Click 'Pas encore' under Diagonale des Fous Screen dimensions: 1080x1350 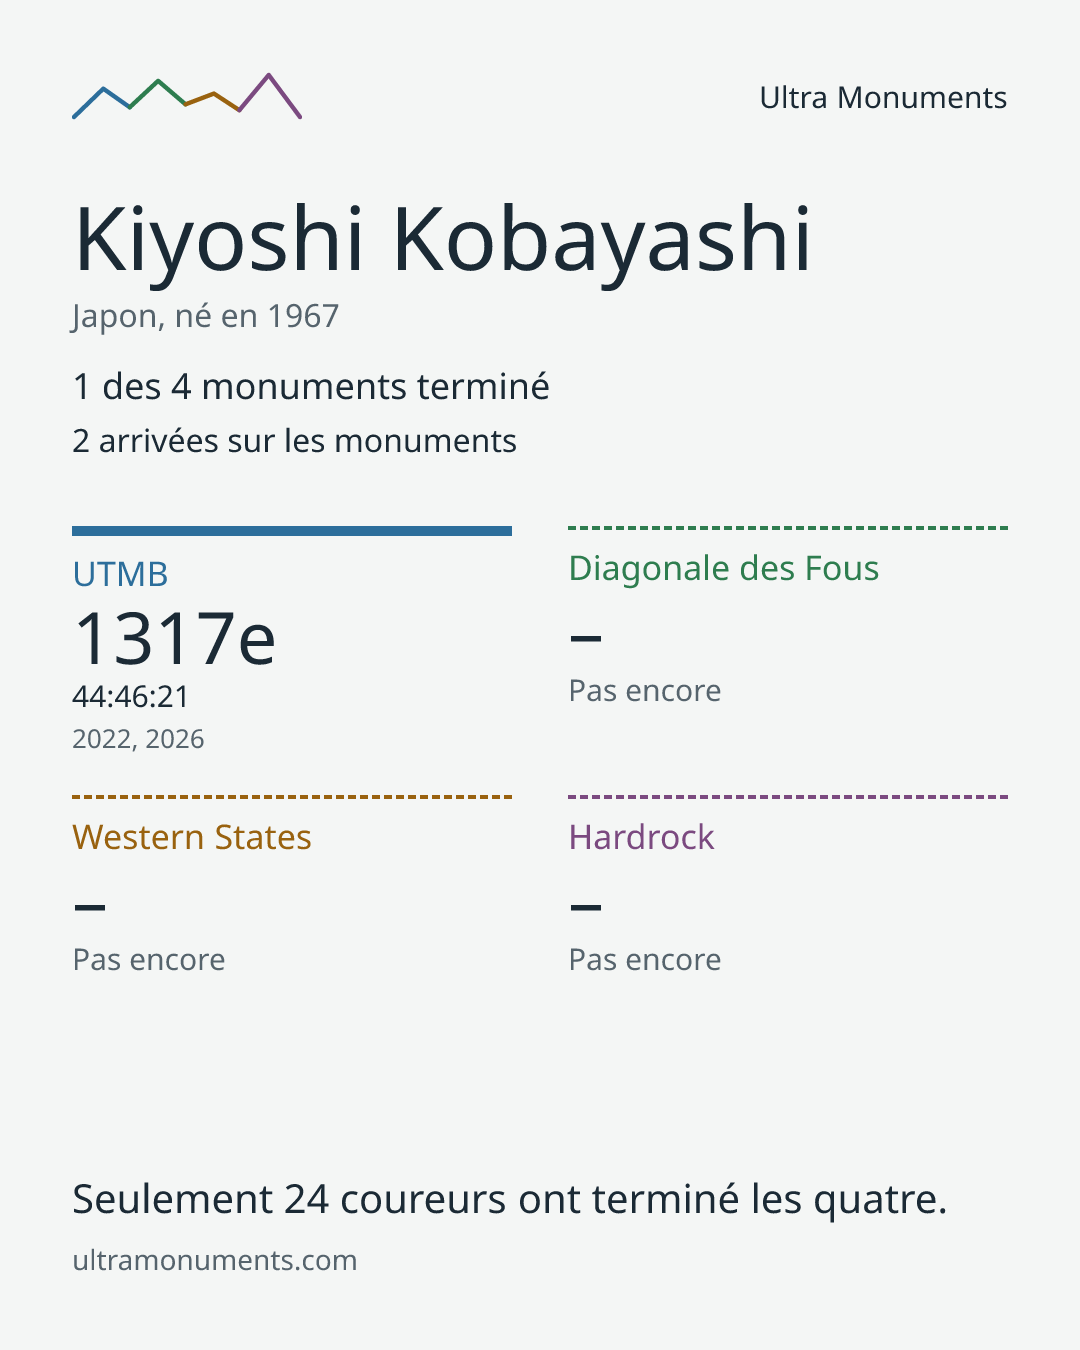click(x=645, y=691)
